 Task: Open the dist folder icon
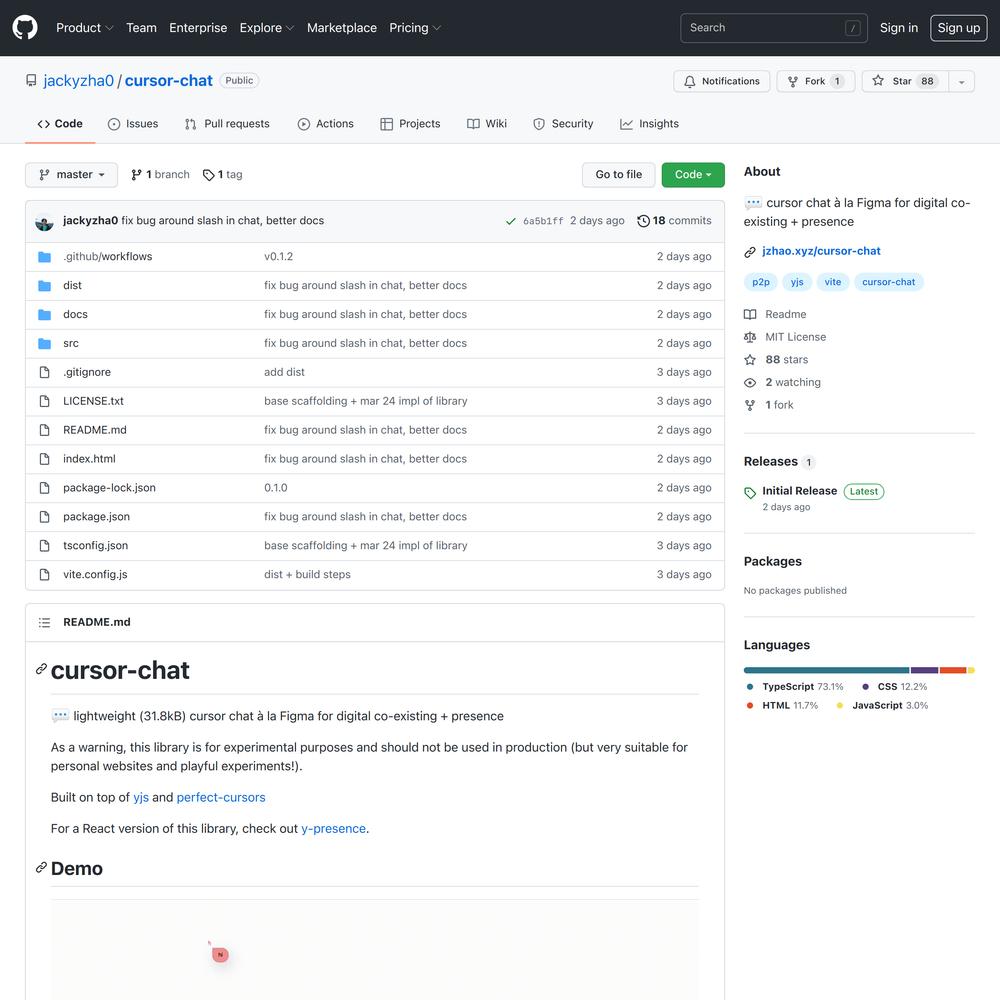(44, 285)
